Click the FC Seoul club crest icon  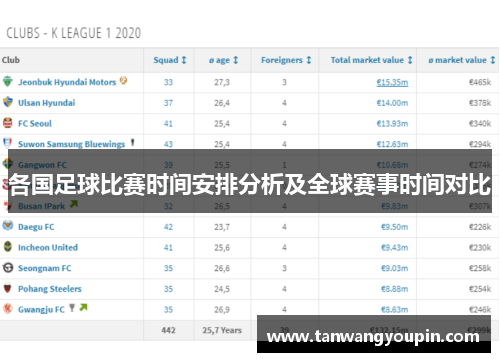(8, 123)
